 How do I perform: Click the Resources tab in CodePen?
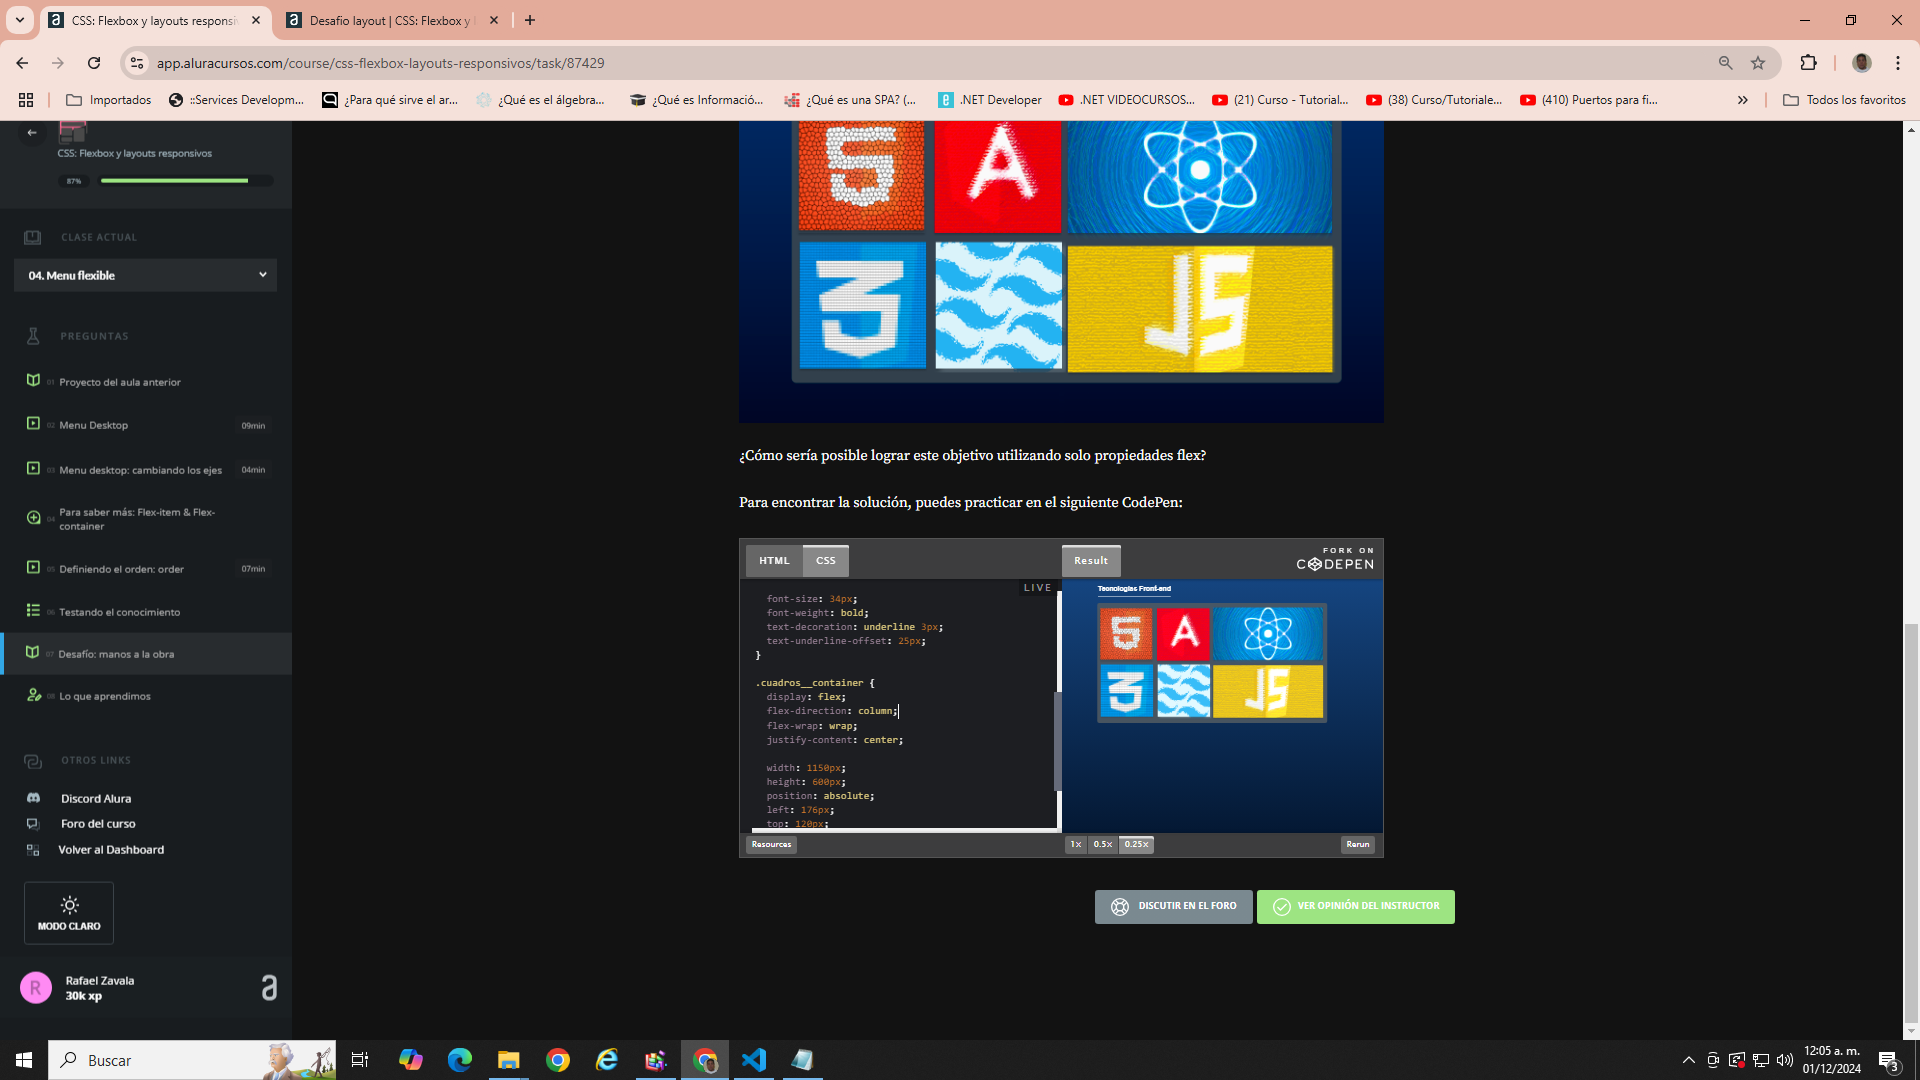click(x=771, y=844)
